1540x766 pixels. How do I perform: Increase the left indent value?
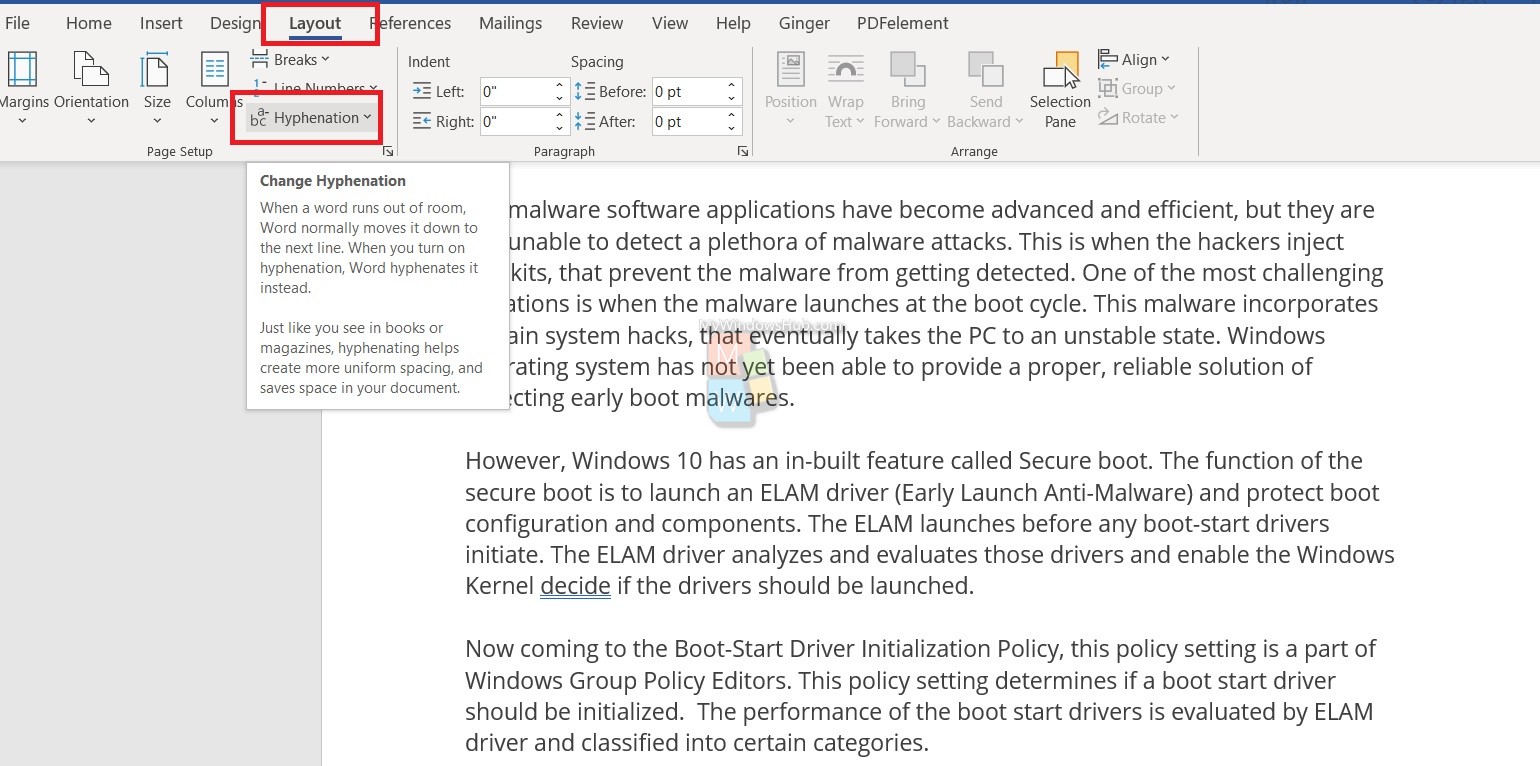click(x=560, y=85)
